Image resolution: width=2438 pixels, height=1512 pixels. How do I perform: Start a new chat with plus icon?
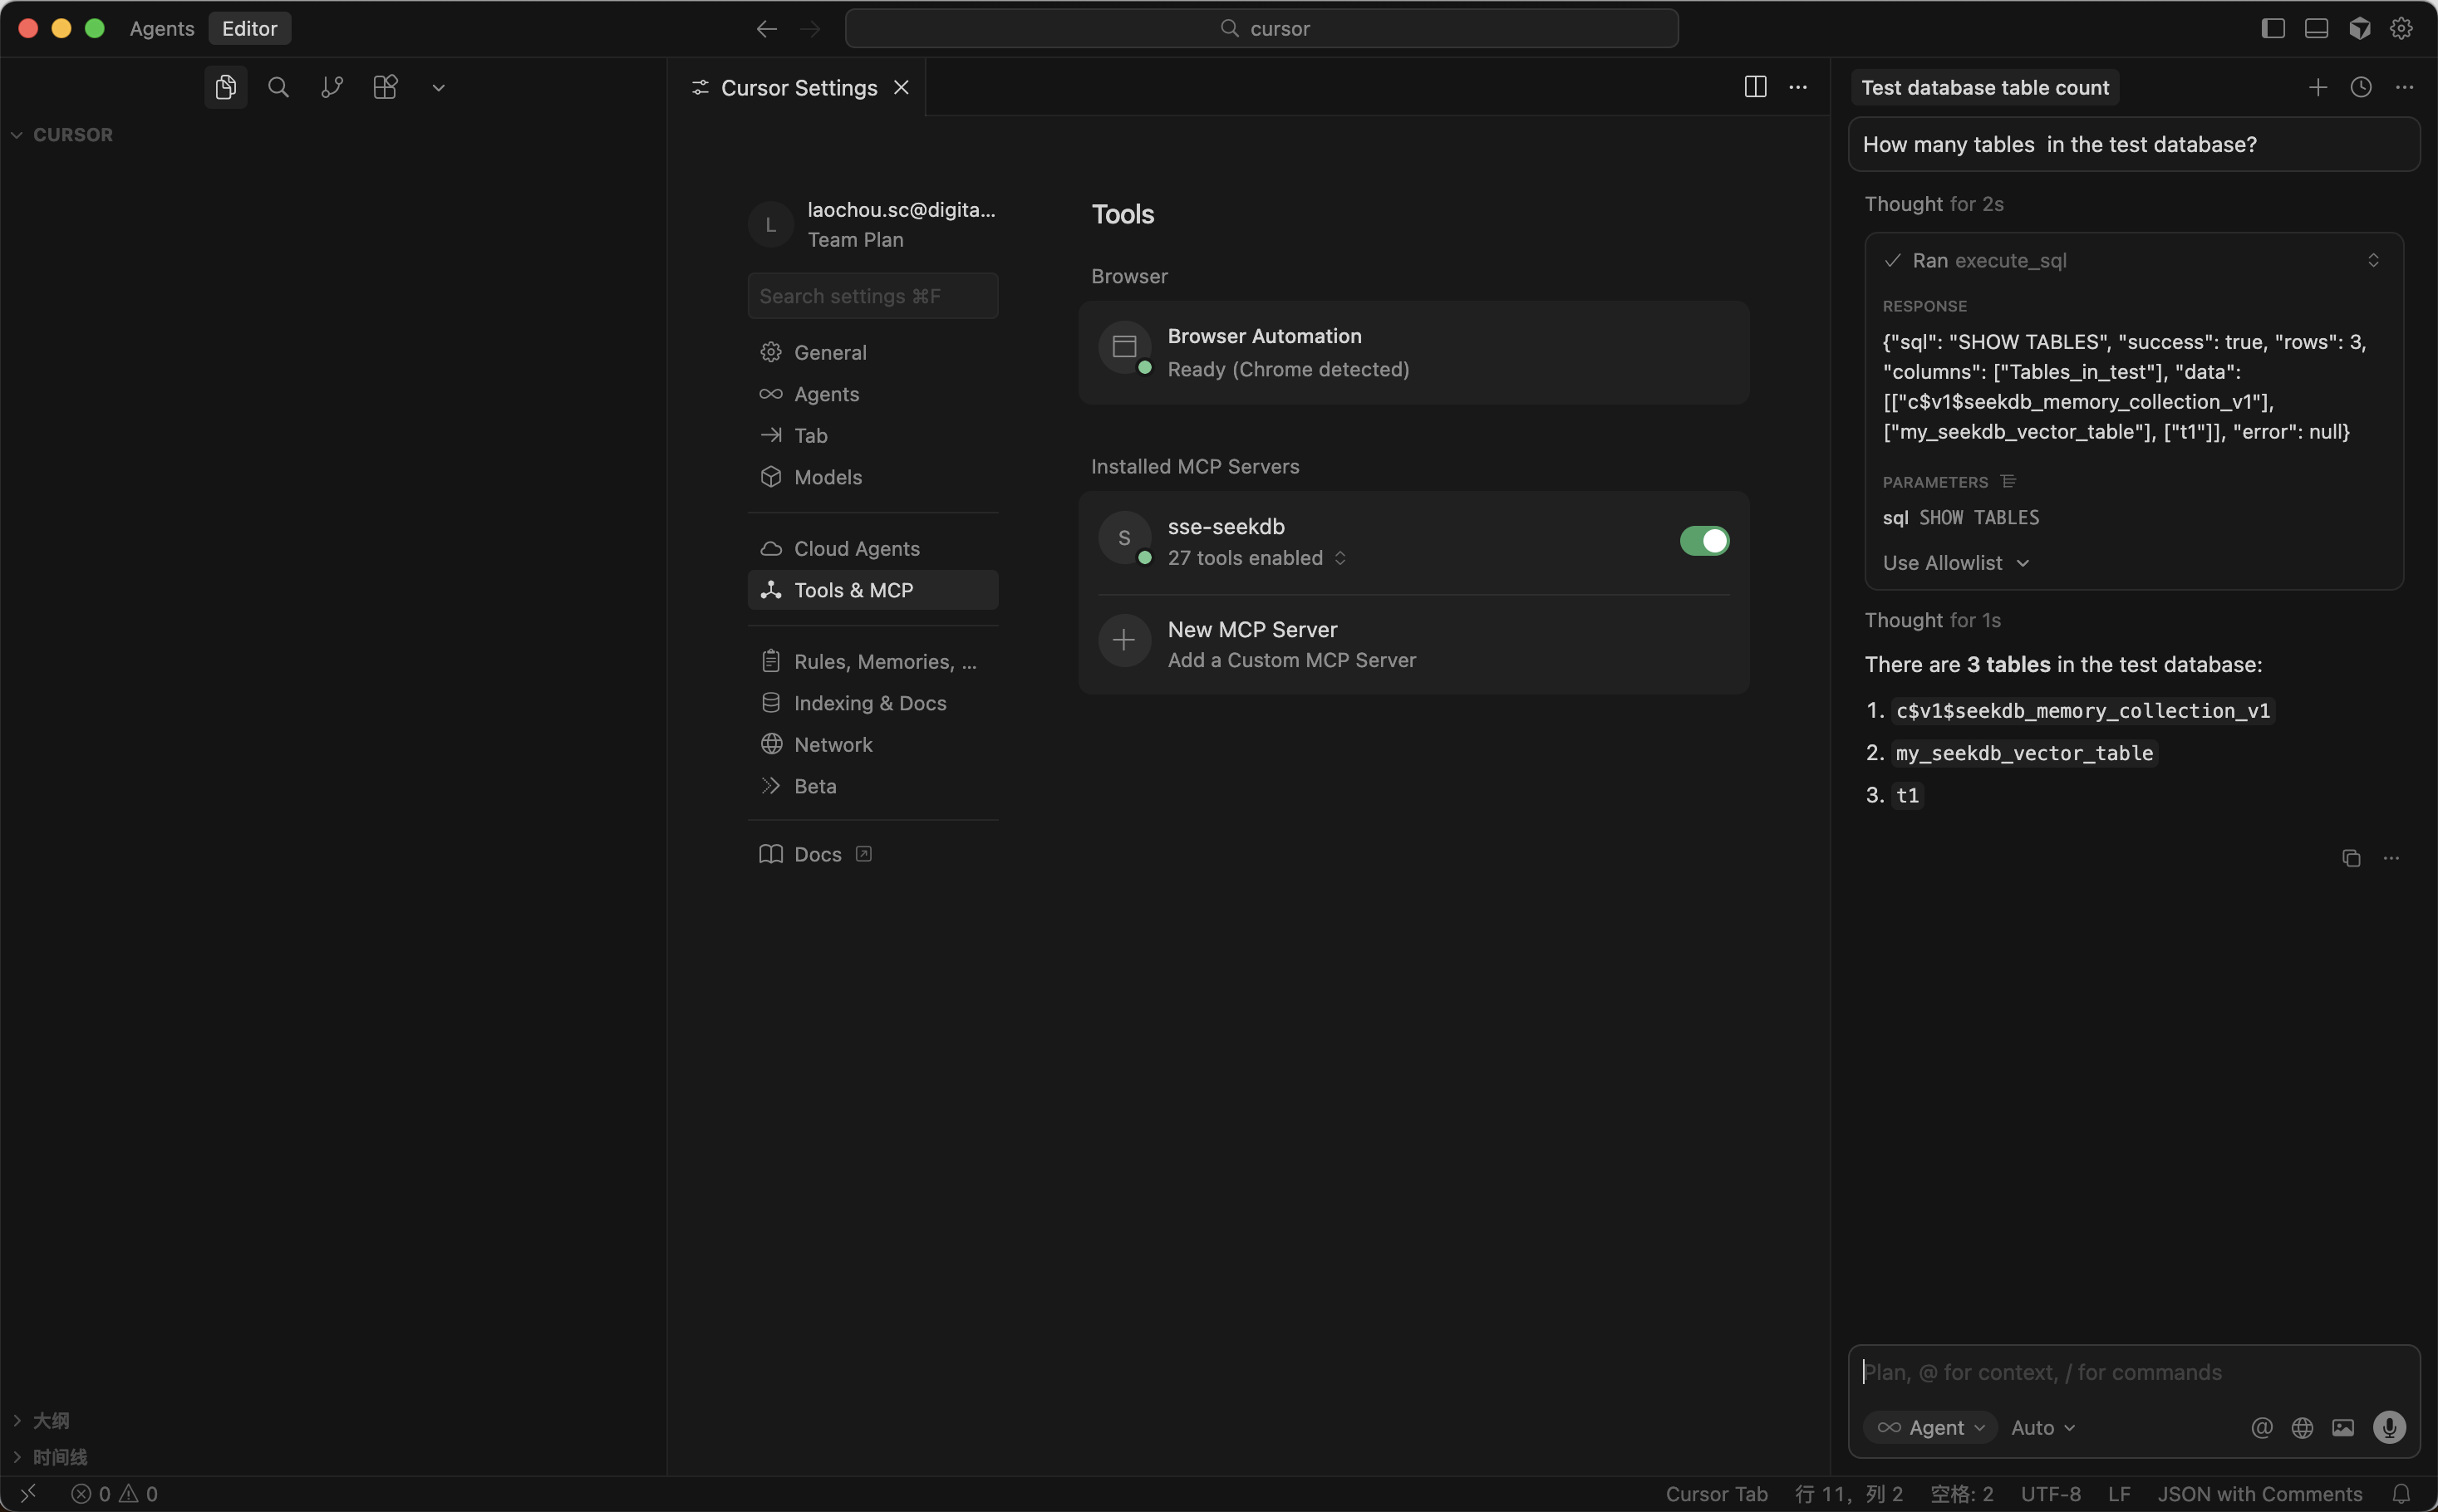click(2317, 88)
